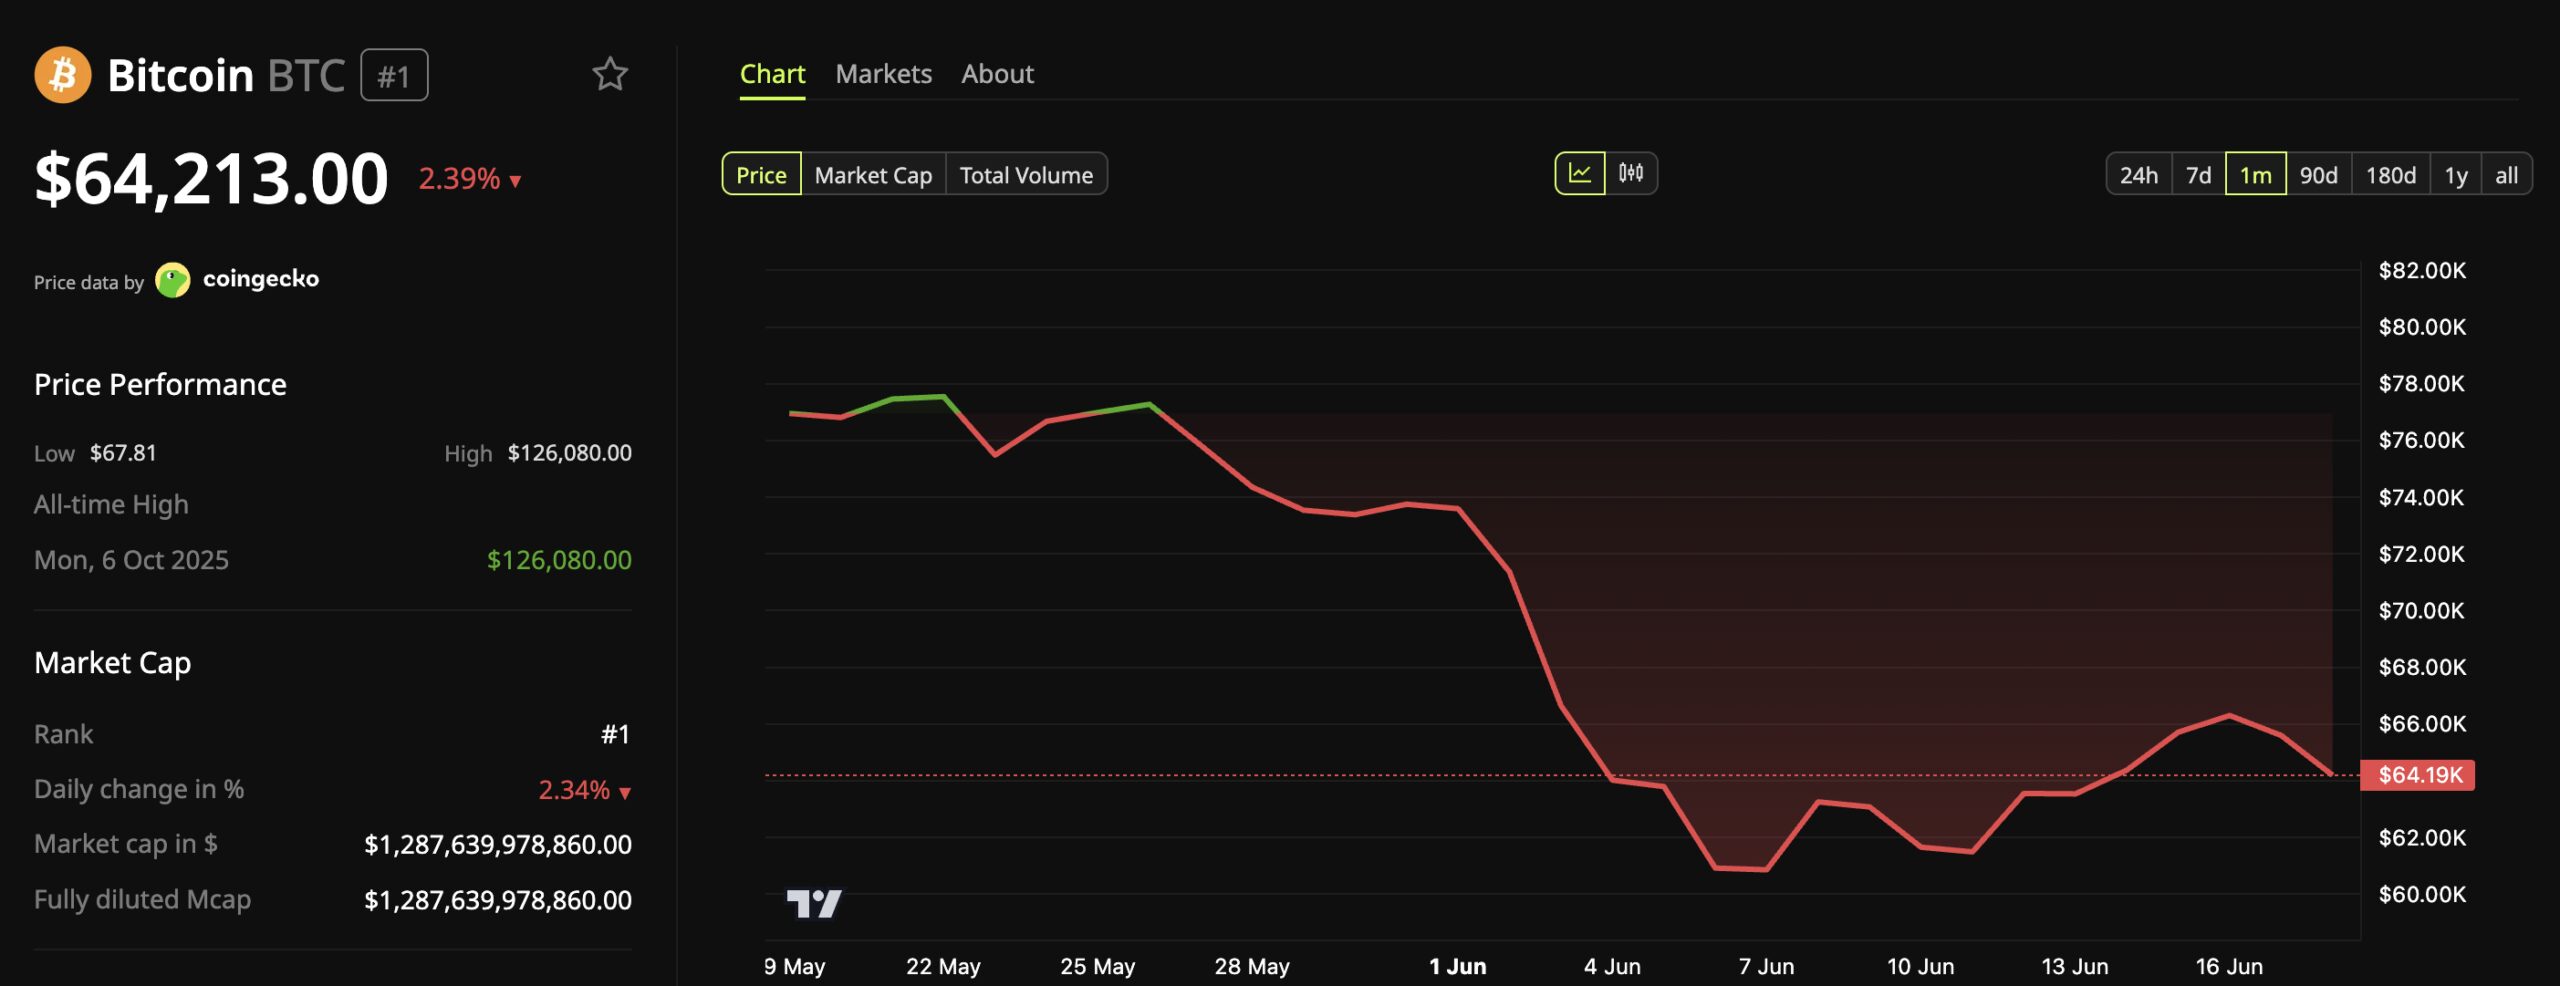Set chart range to 1y

click(x=2456, y=174)
